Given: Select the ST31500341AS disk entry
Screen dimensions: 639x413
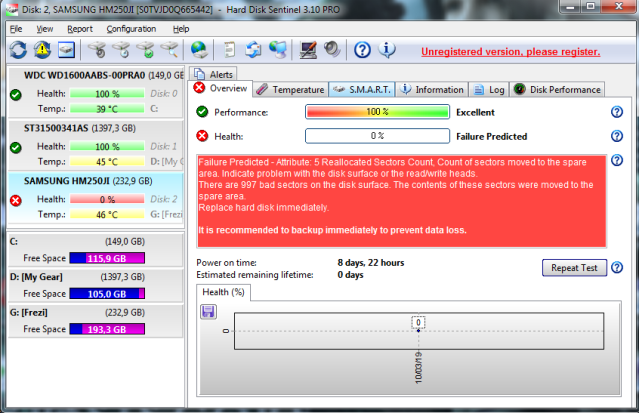Looking at the screenshot, I should tap(92, 128).
